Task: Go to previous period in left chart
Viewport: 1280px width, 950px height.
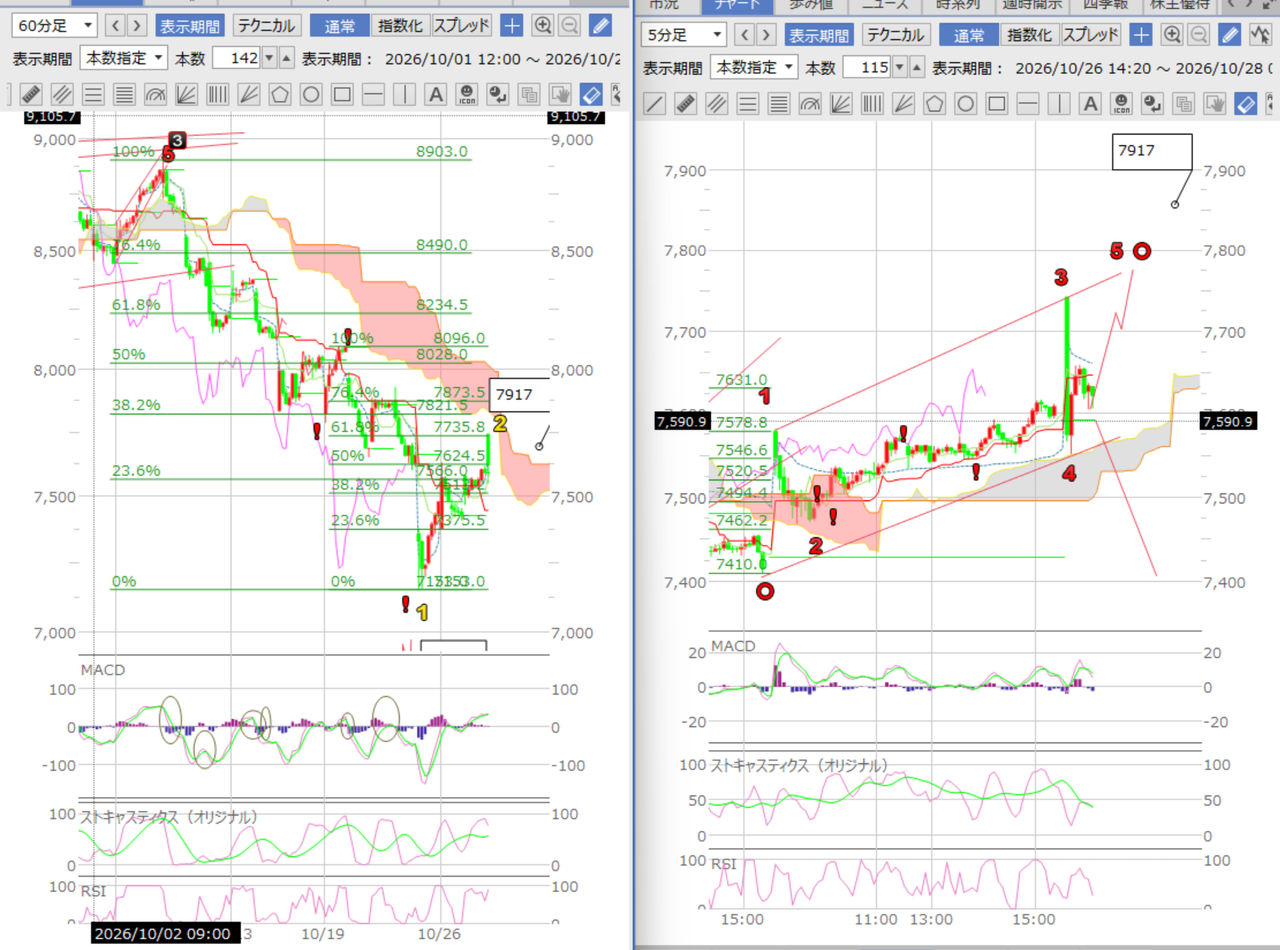Action: [116, 26]
